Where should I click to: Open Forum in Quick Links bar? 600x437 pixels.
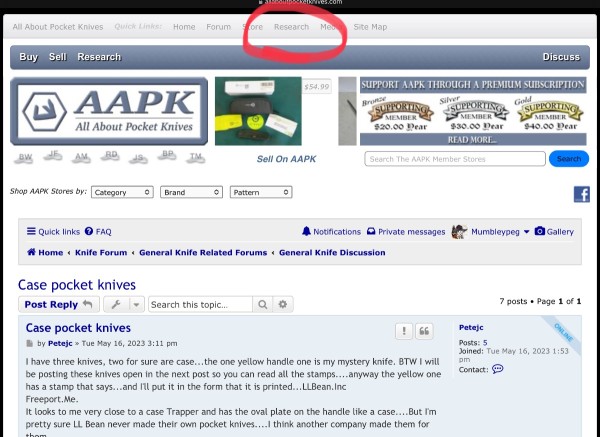coord(218,27)
